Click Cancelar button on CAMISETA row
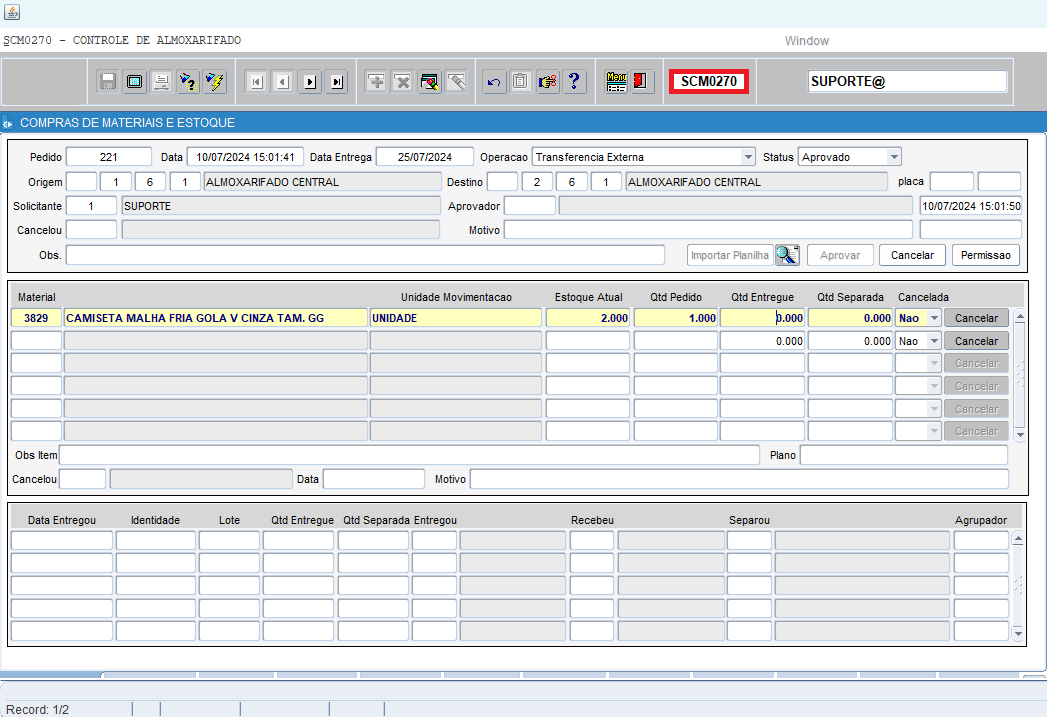 point(976,318)
